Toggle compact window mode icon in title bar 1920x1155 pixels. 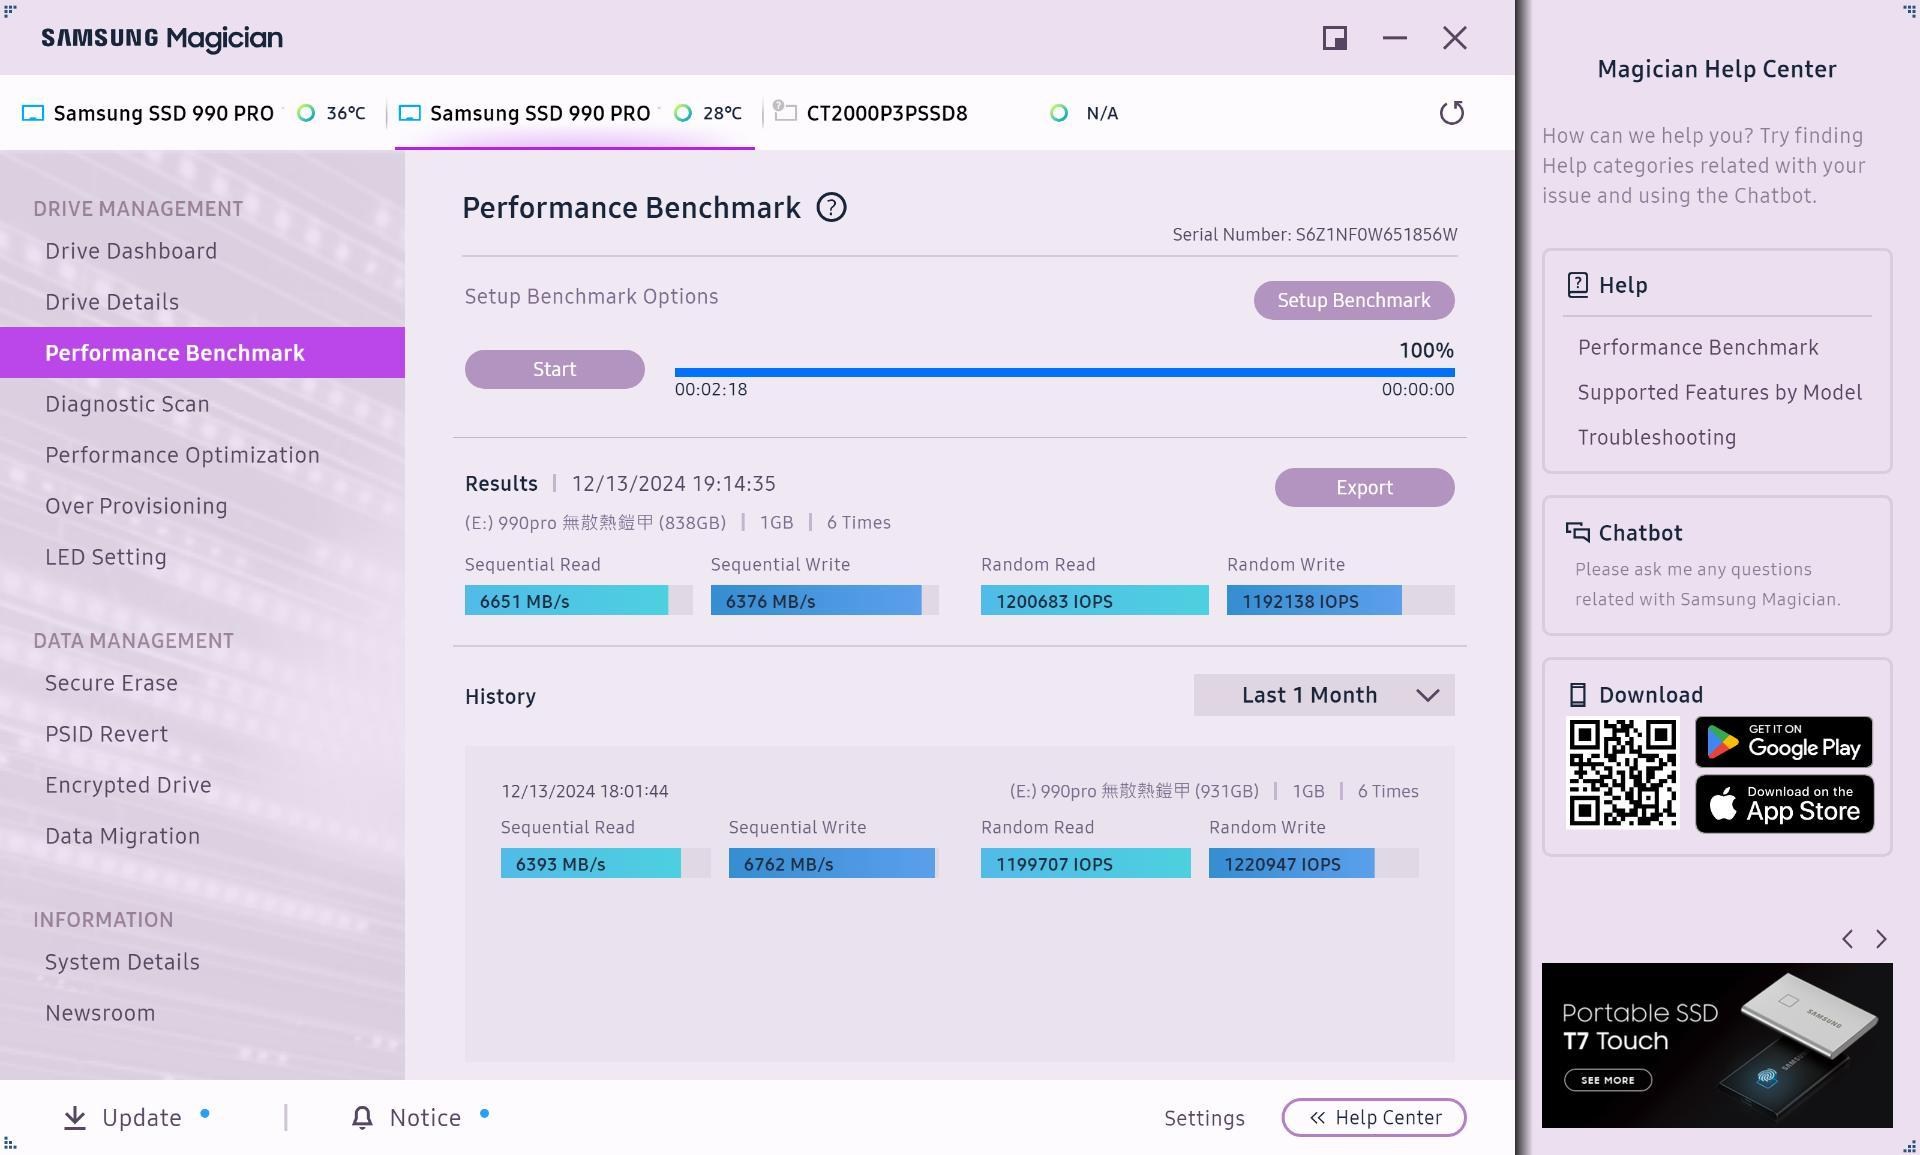point(1334,38)
